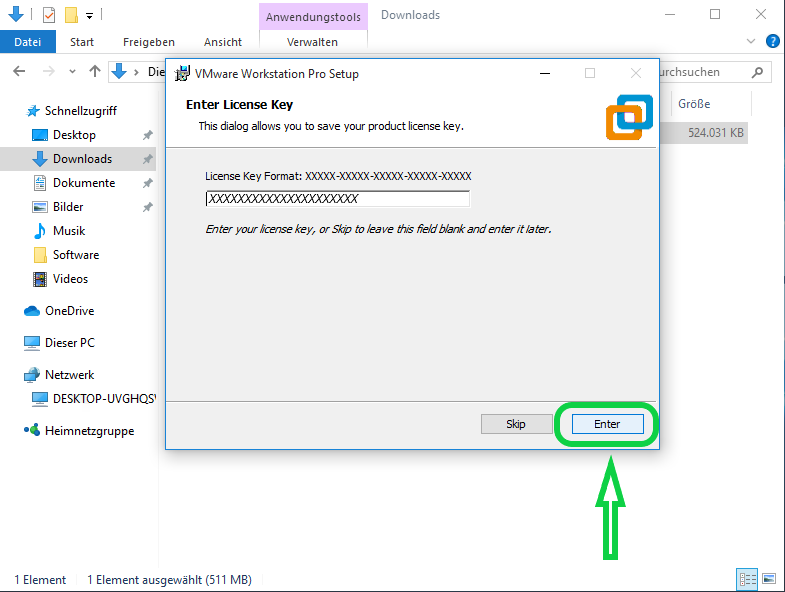Close the VMware Workstation Pro Setup dialog
Image resolution: width=785 pixels, height=592 pixels.
pos(636,74)
